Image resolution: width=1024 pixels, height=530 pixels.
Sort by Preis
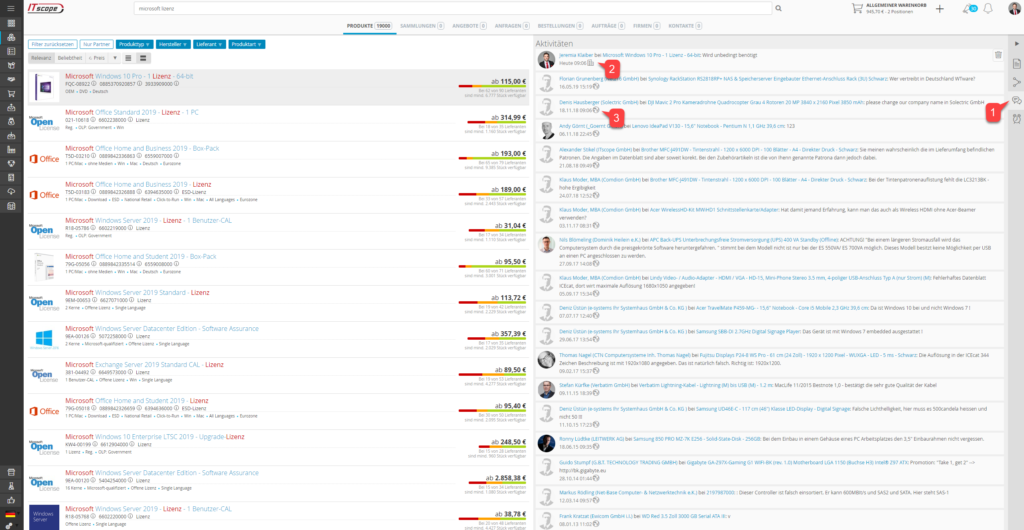[97, 58]
